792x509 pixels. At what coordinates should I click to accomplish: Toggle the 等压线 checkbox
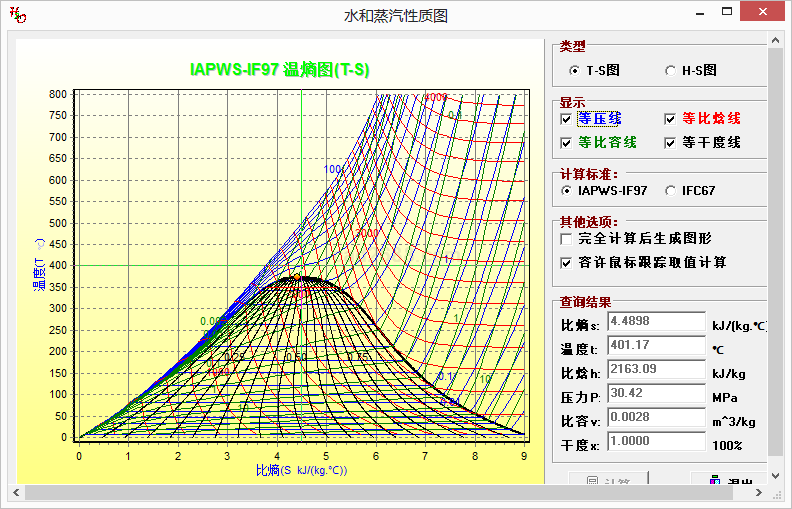567,119
